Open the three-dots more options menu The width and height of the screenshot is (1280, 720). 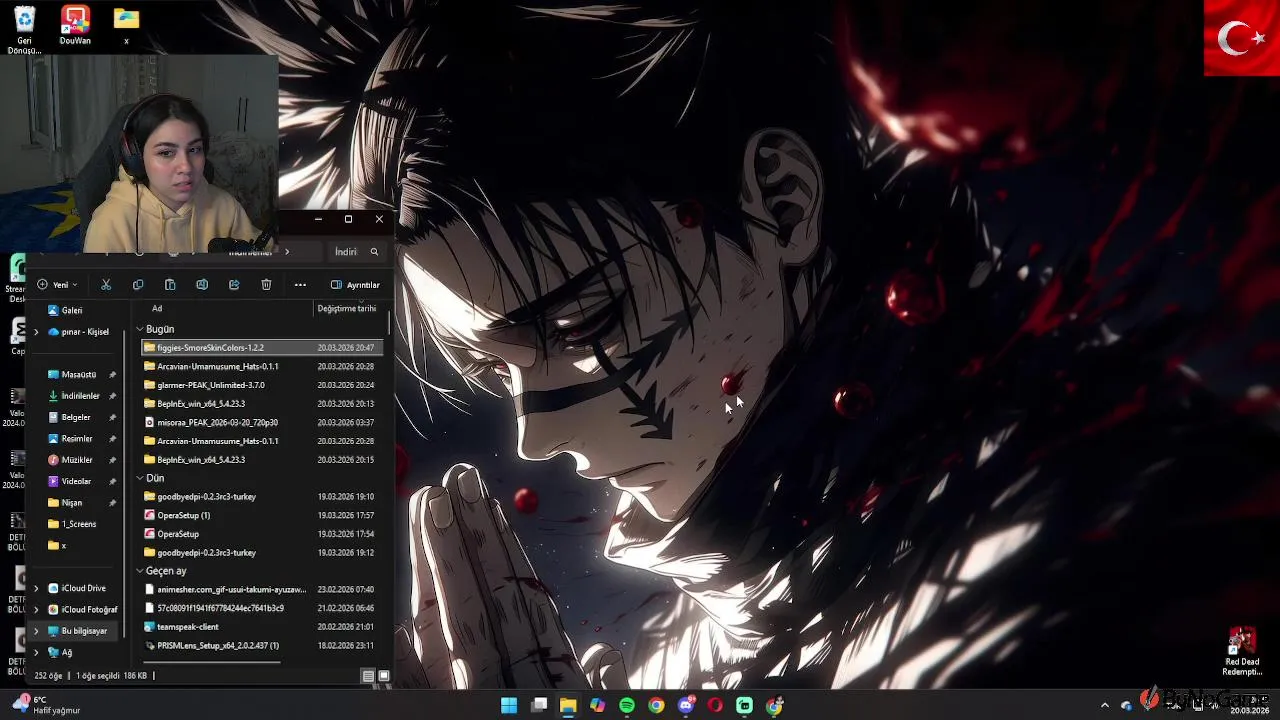pyautogui.click(x=300, y=285)
